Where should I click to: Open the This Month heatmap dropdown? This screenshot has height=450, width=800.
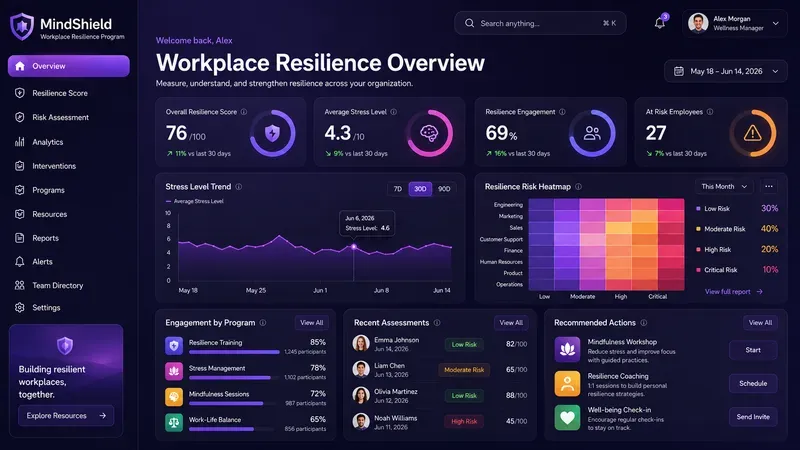click(724, 187)
